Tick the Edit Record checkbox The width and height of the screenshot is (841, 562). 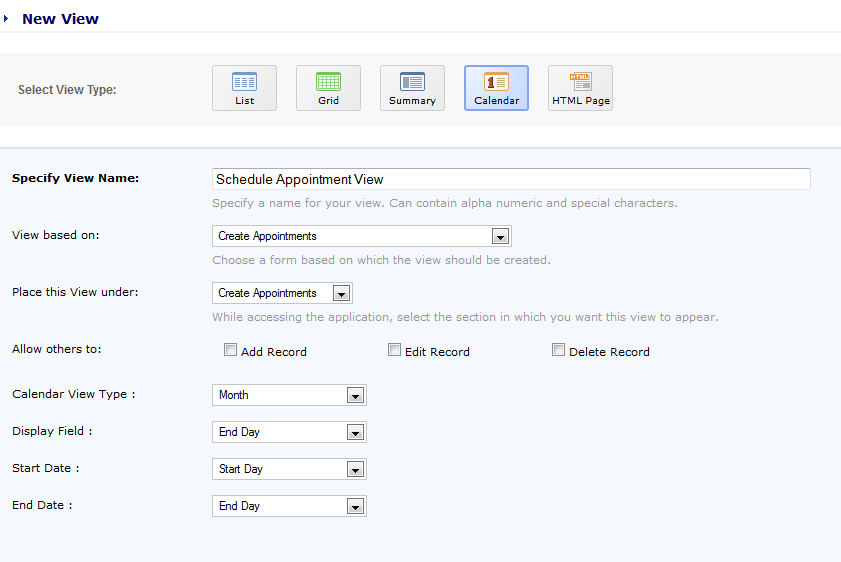(394, 351)
